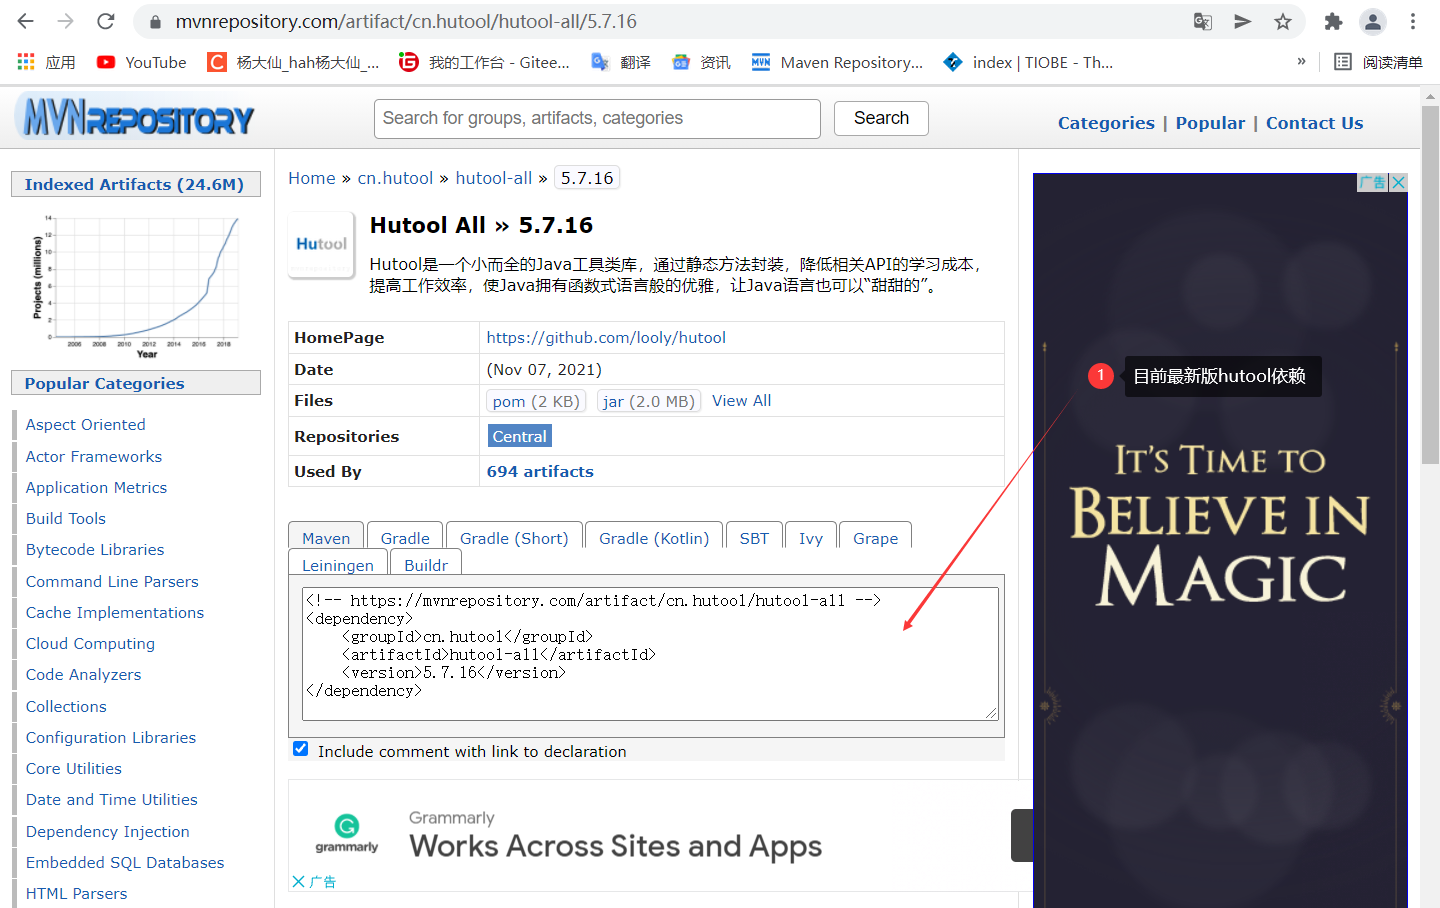Open the Apps grid bookmark
The width and height of the screenshot is (1440, 908).
click(x=46, y=62)
